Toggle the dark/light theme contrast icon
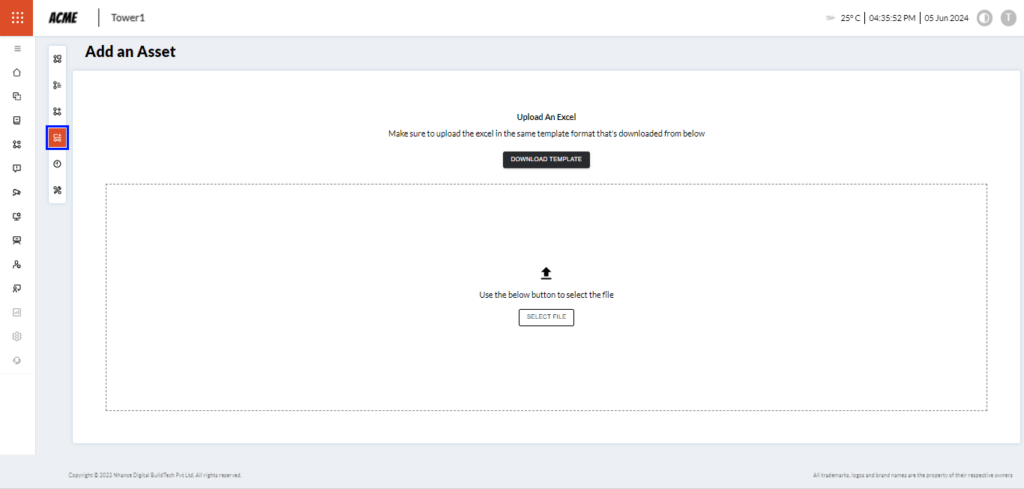The width and height of the screenshot is (1024, 489). tap(984, 18)
